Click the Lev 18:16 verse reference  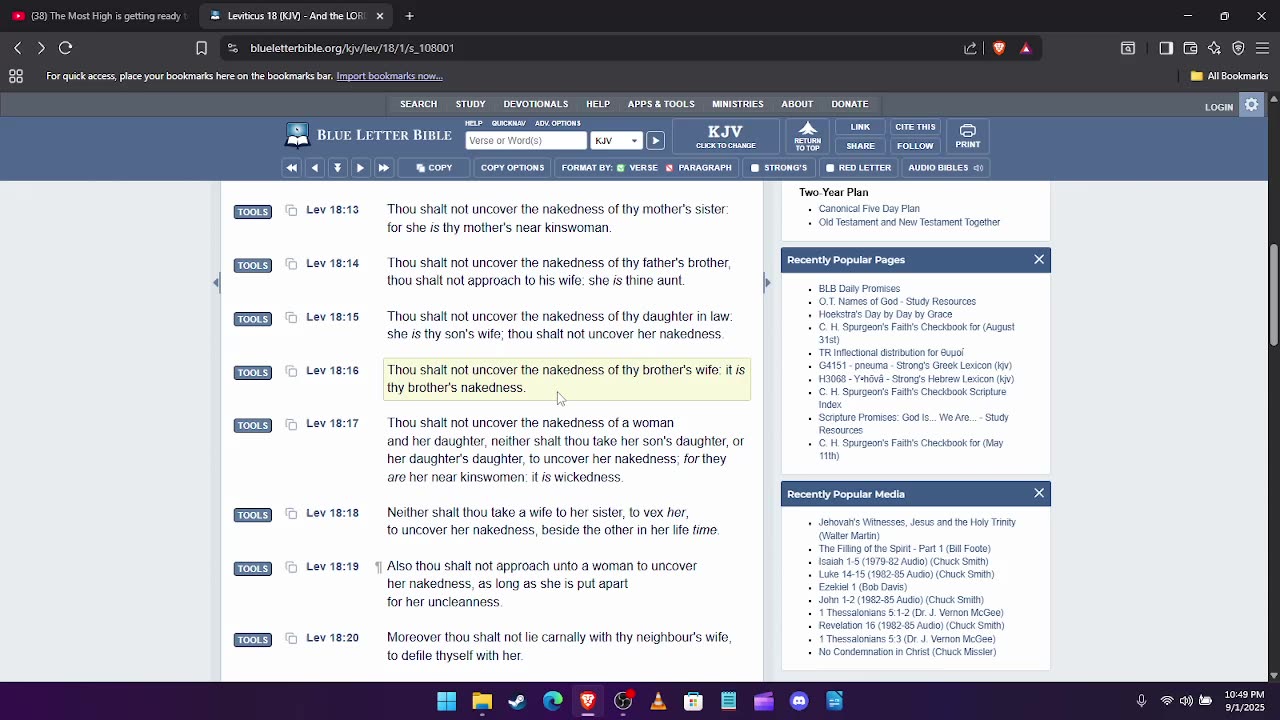coord(332,371)
